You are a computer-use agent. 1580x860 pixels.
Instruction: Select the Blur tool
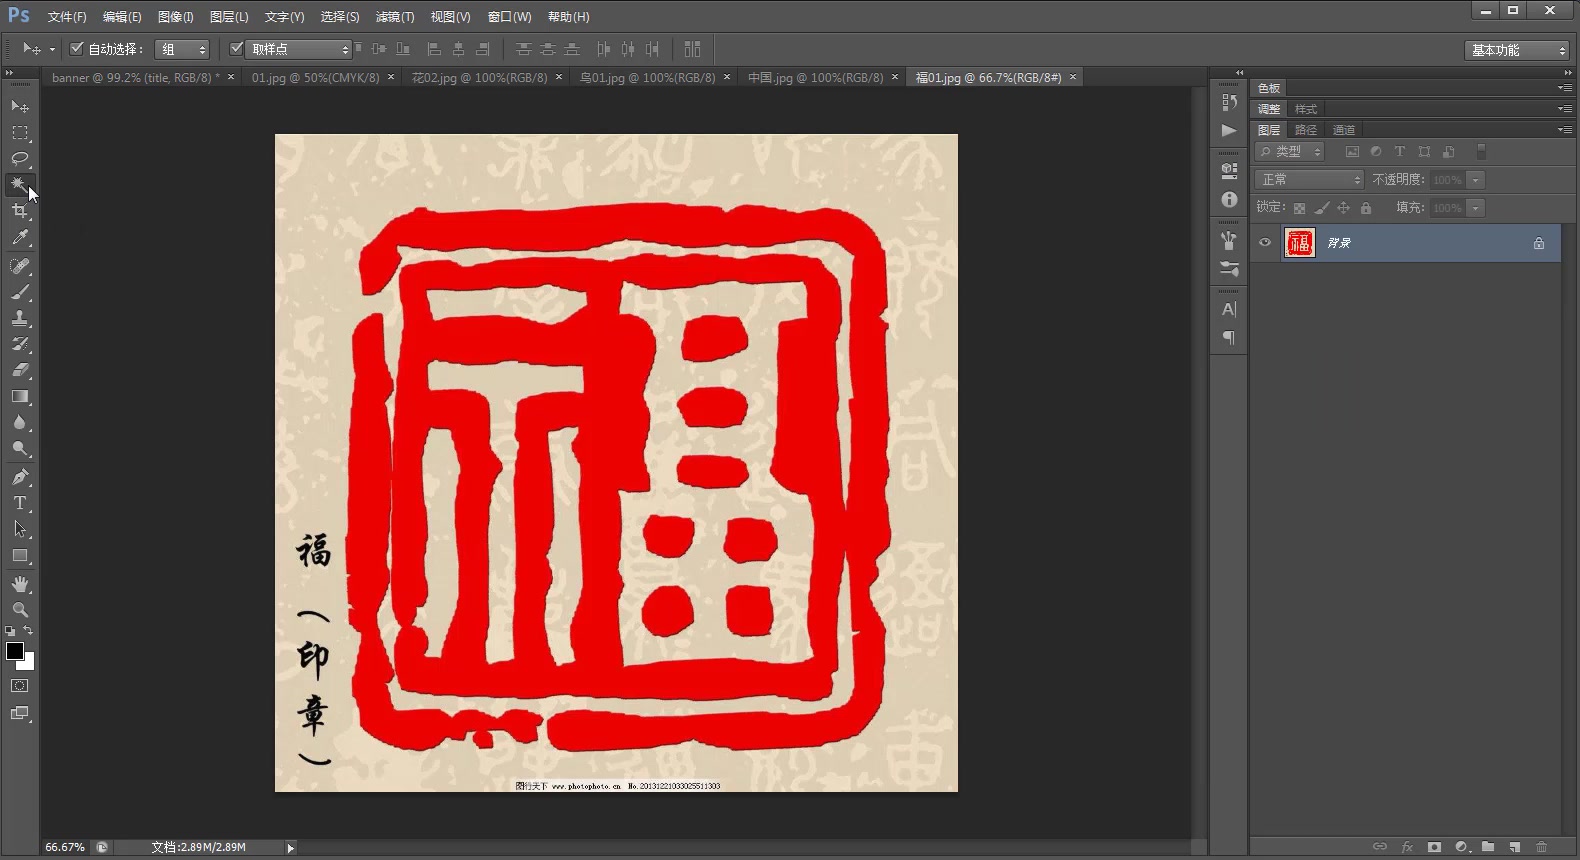coord(19,423)
